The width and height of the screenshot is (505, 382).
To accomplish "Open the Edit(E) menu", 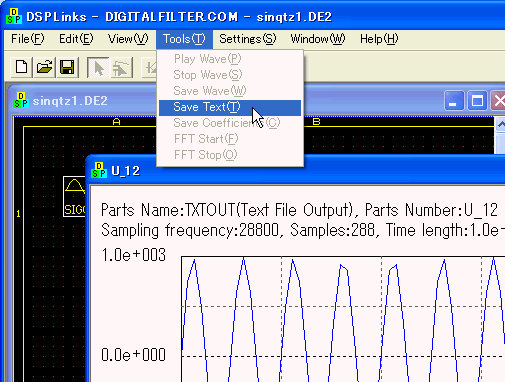I will 76,39.
